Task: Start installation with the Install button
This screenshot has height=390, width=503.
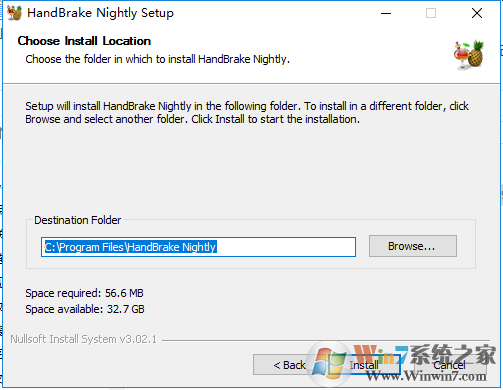Action: click(x=364, y=365)
